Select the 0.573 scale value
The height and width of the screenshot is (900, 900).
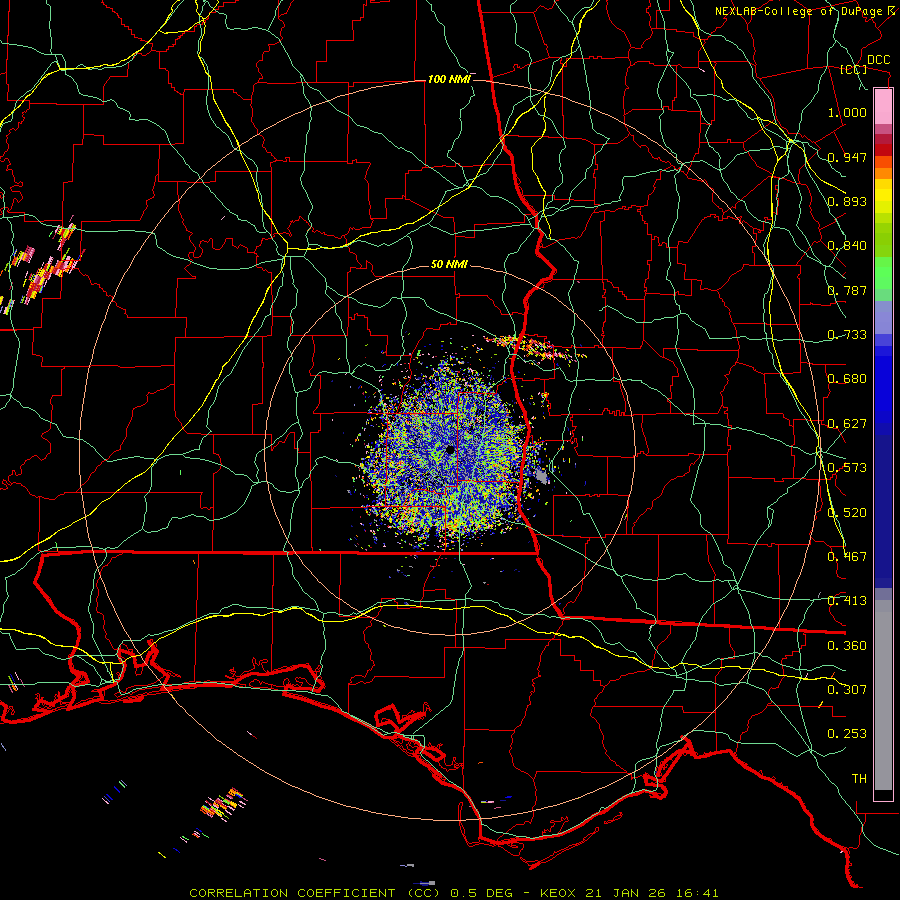pos(847,468)
